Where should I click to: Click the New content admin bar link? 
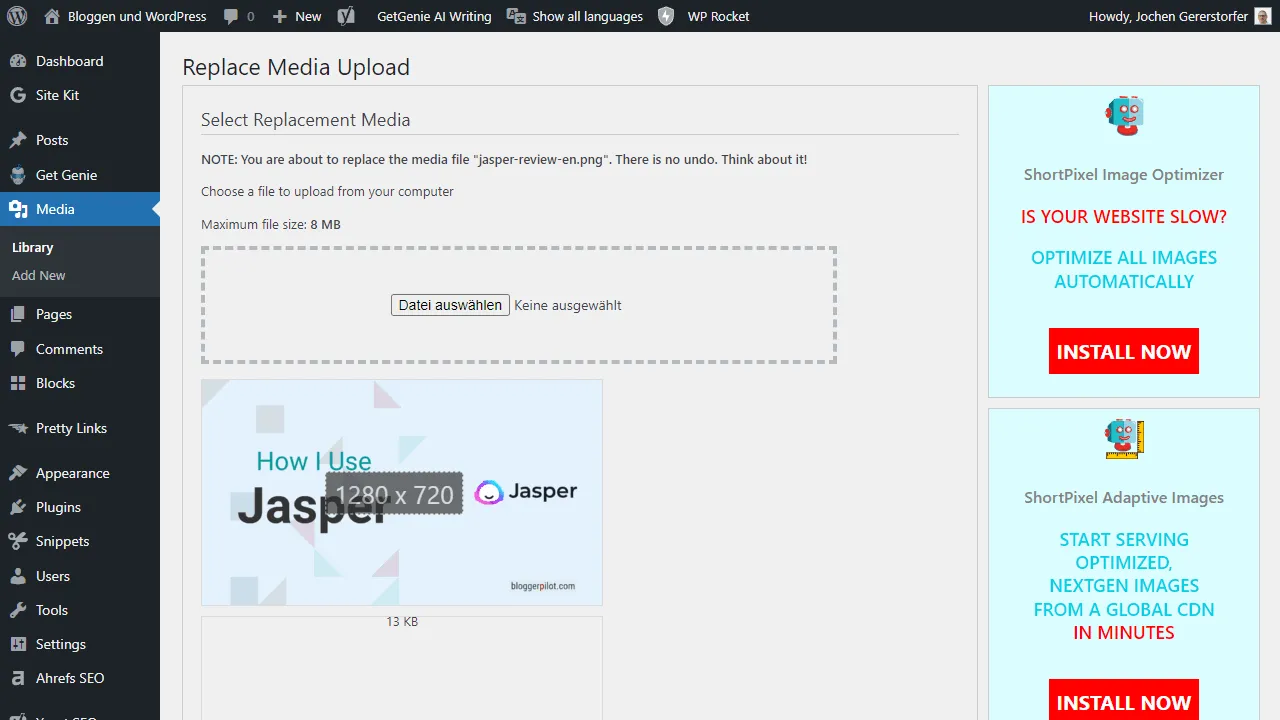pyautogui.click(x=297, y=16)
